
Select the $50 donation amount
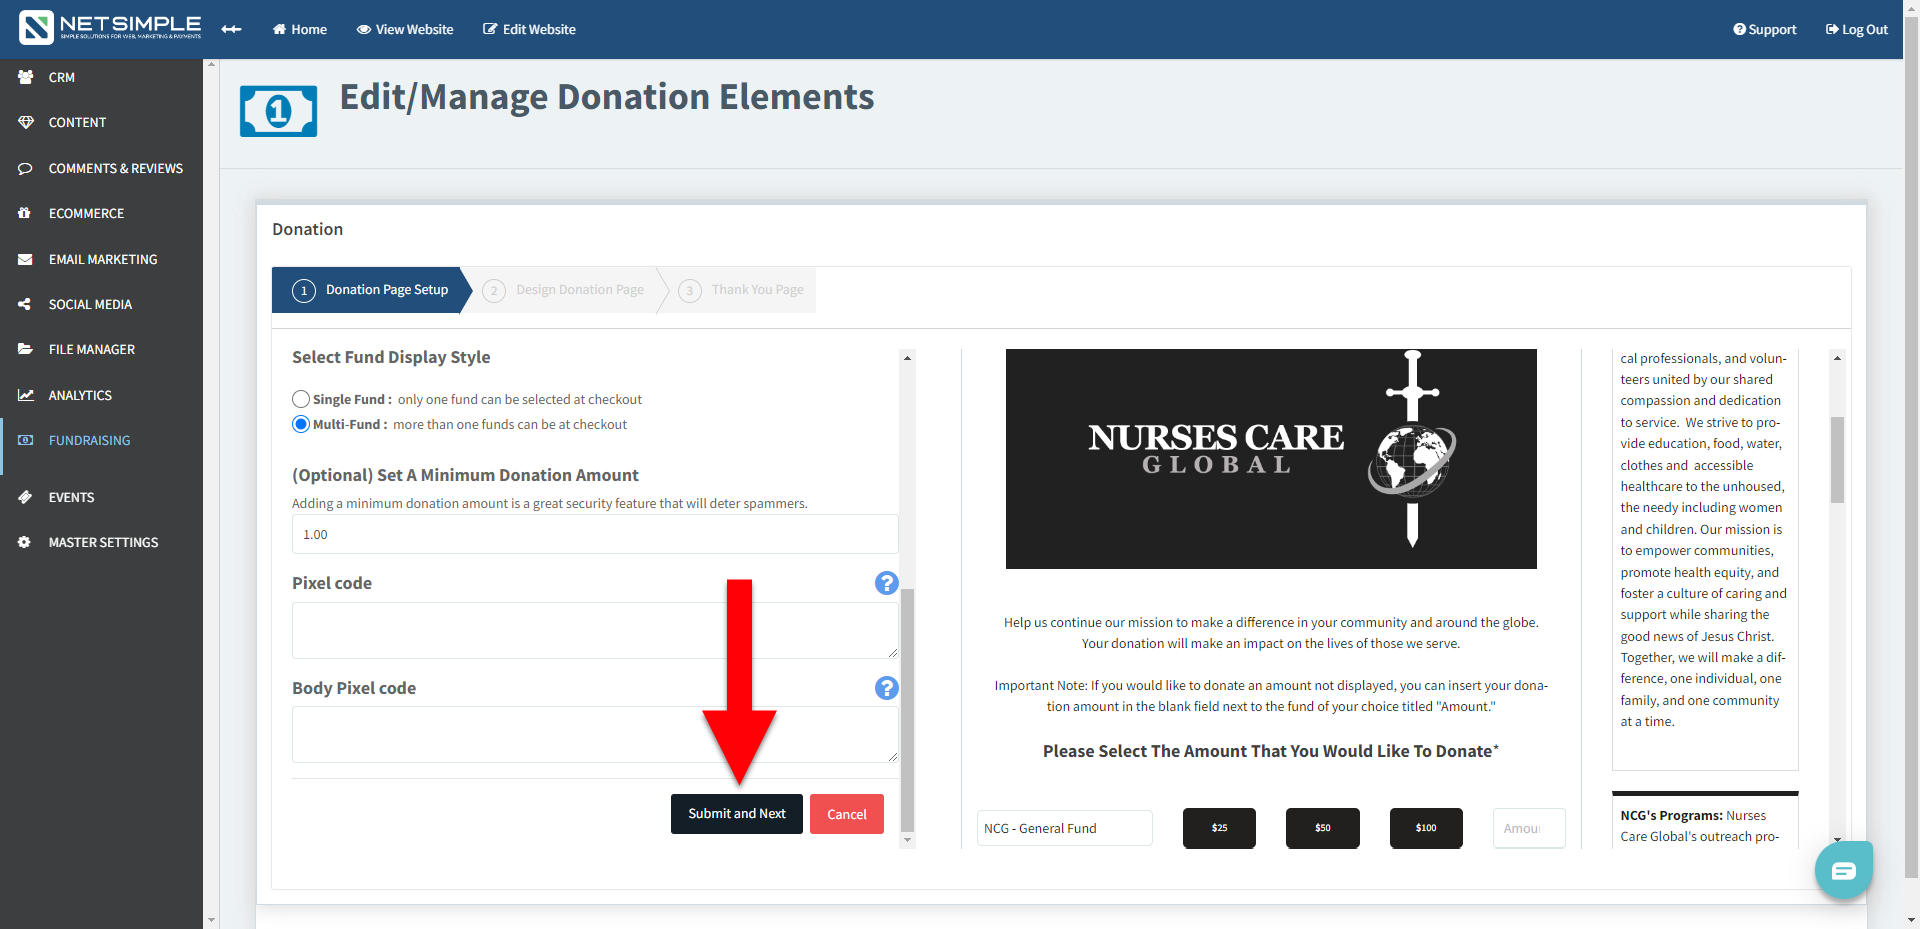click(x=1323, y=828)
